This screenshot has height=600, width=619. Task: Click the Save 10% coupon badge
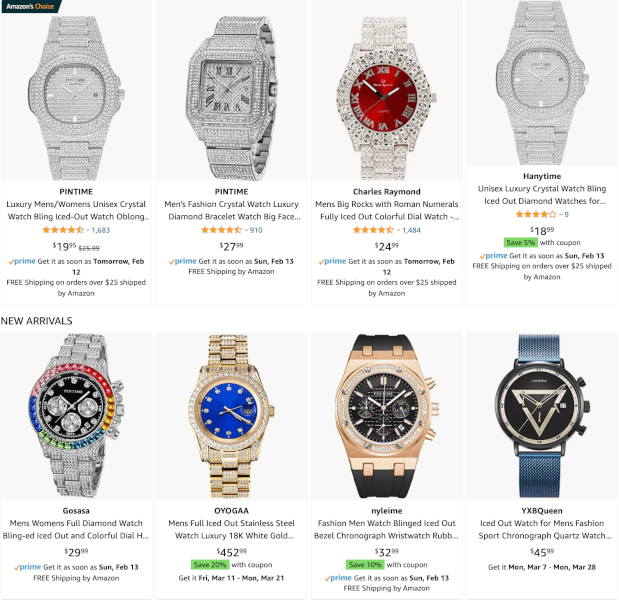365,565
